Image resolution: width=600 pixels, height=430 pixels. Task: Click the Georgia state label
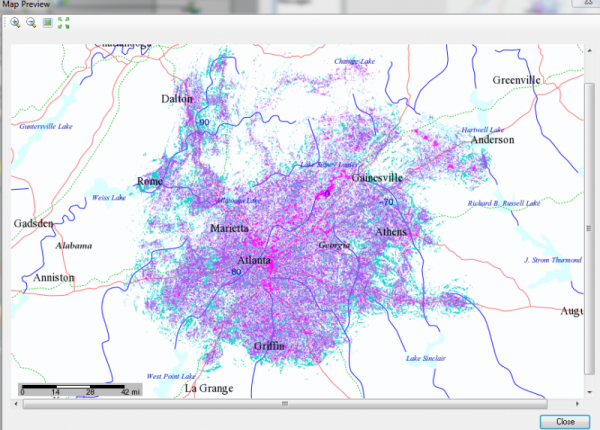pos(334,245)
